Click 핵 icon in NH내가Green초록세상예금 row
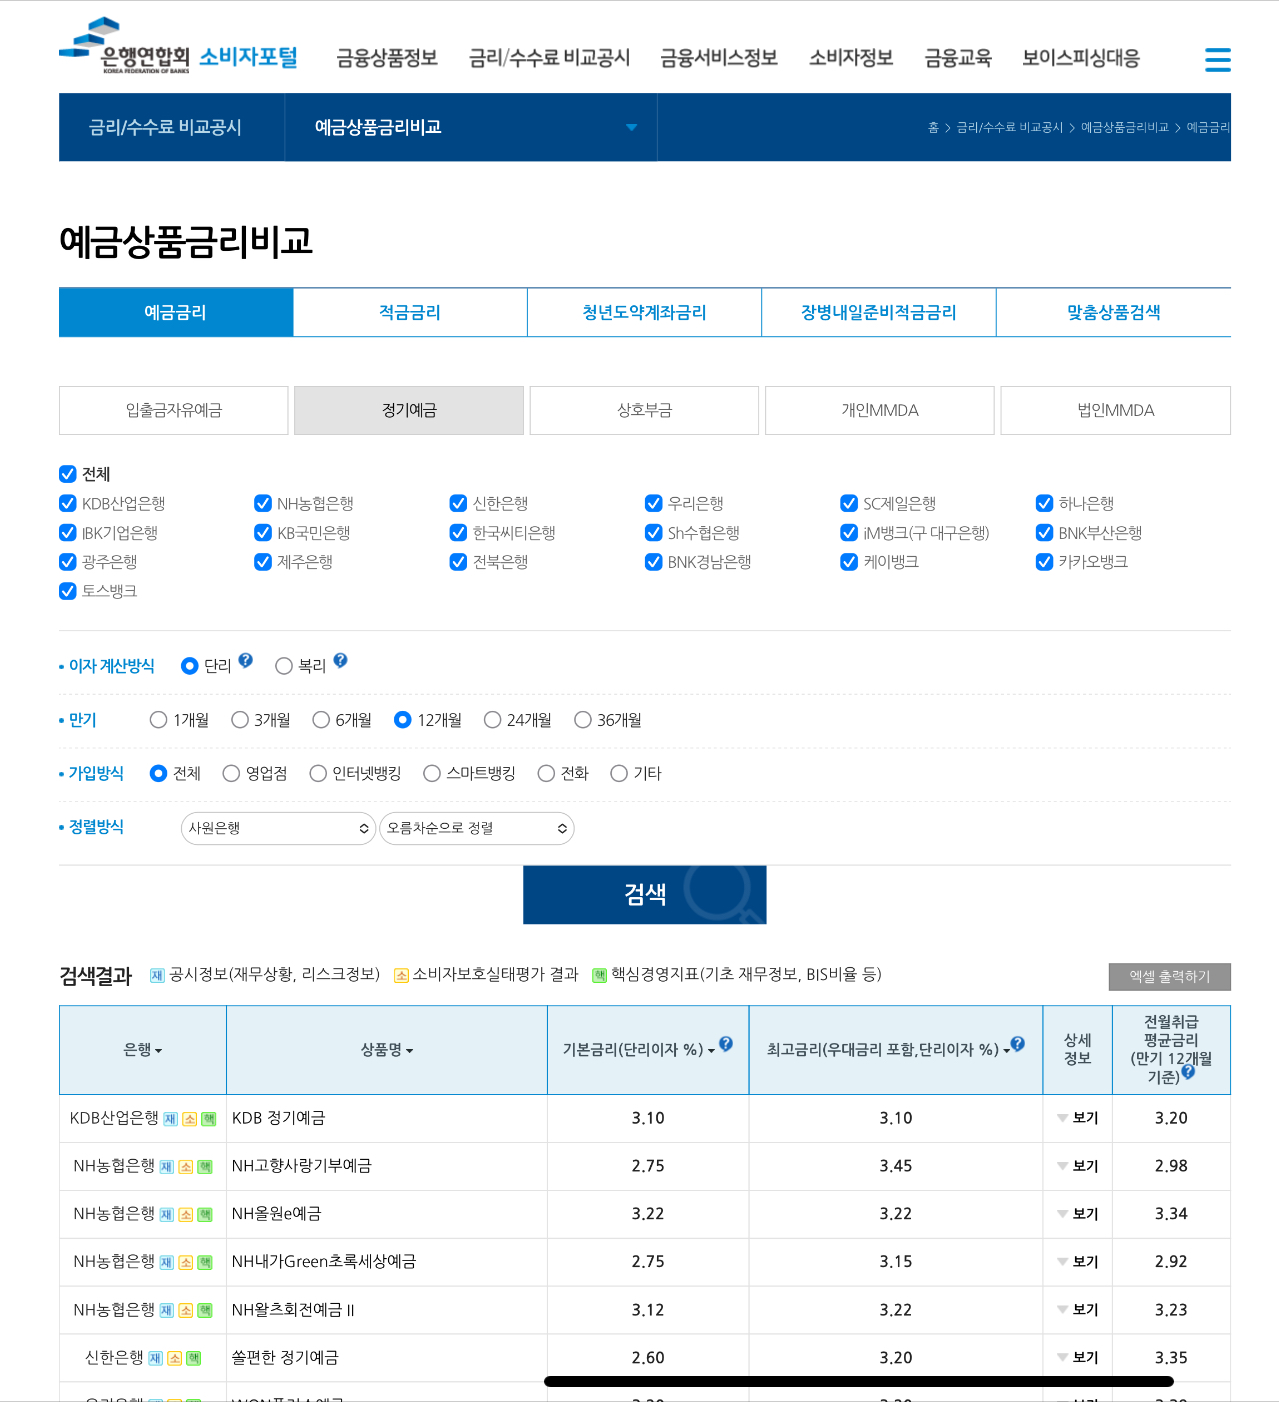The image size is (1279, 1402). coord(205,1263)
